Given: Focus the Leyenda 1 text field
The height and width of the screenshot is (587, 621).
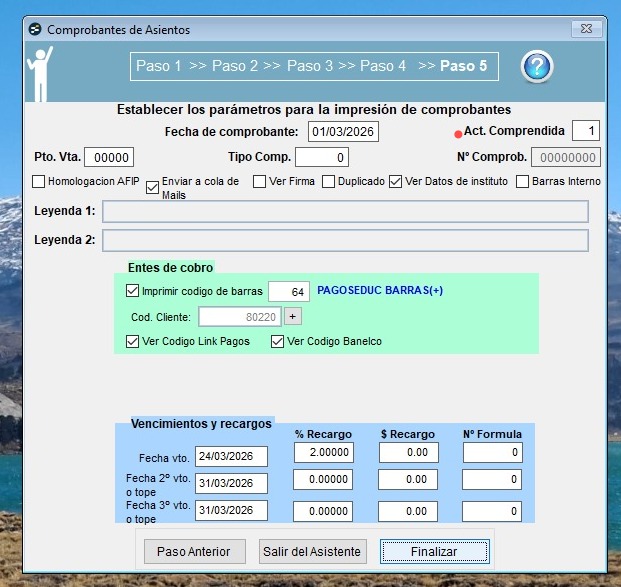Looking at the screenshot, I should click(345, 212).
